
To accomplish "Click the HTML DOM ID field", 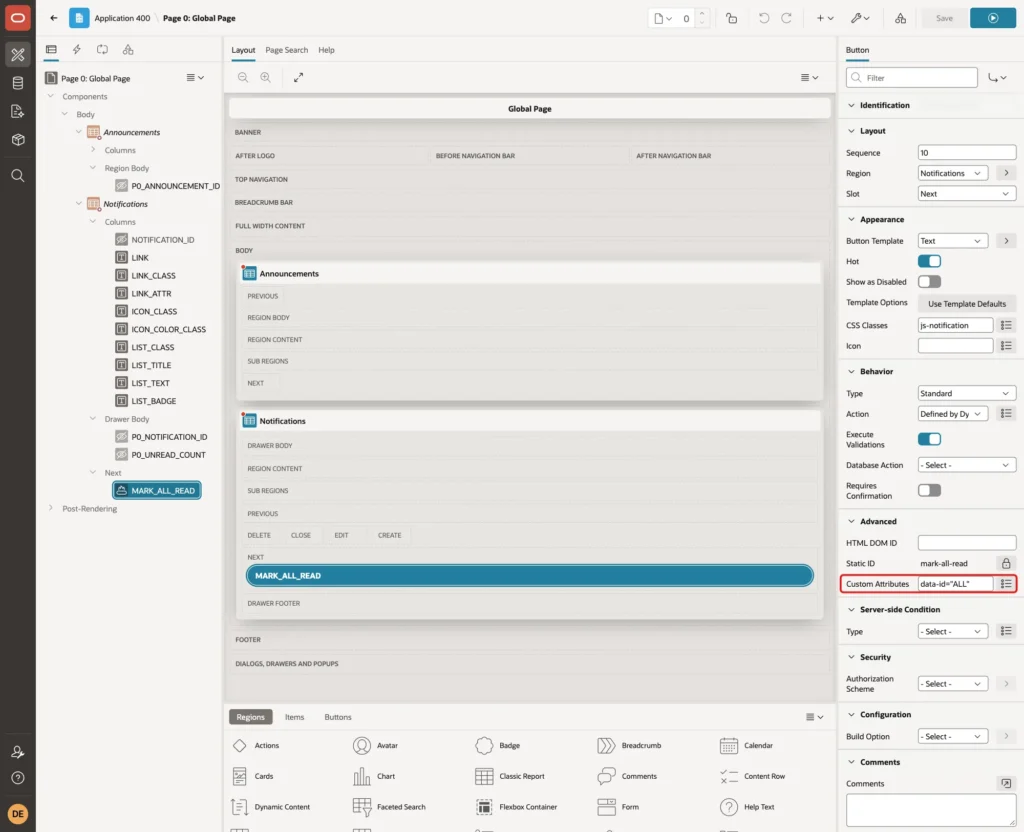I will pos(967,543).
